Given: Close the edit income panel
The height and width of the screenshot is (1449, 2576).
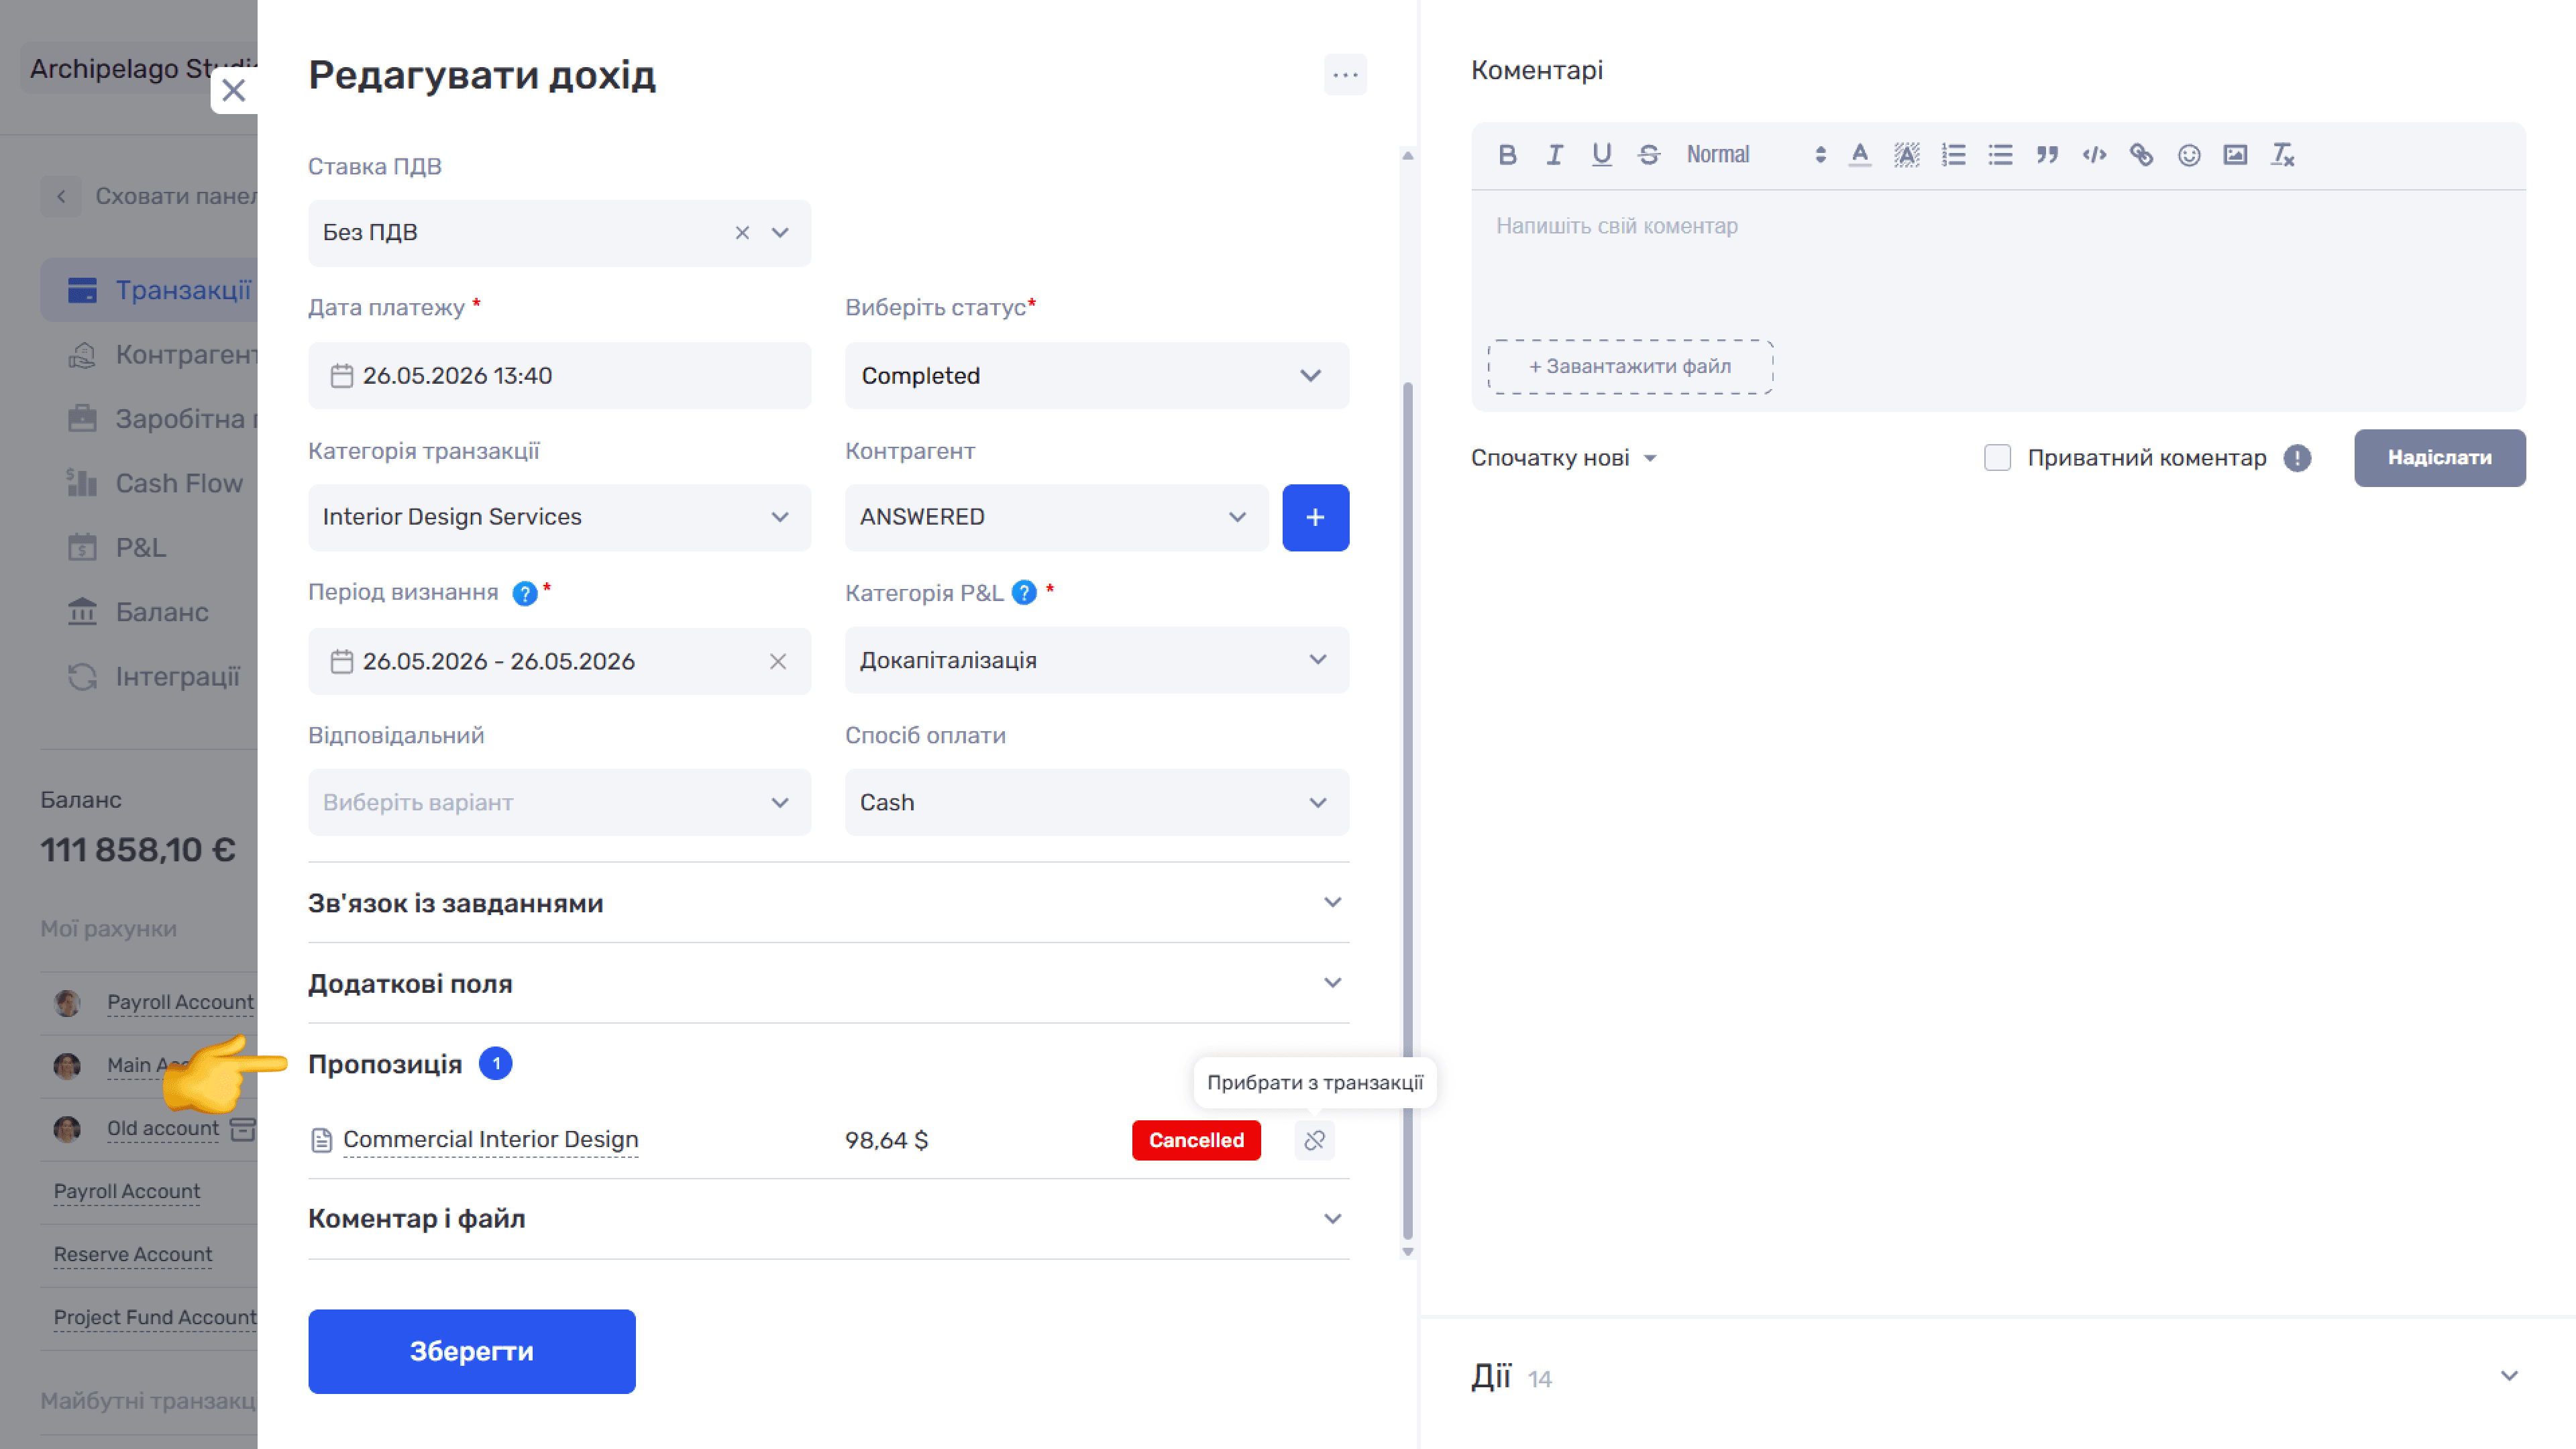Looking at the screenshot, I should pyautogui.click(x=234, y=90).
